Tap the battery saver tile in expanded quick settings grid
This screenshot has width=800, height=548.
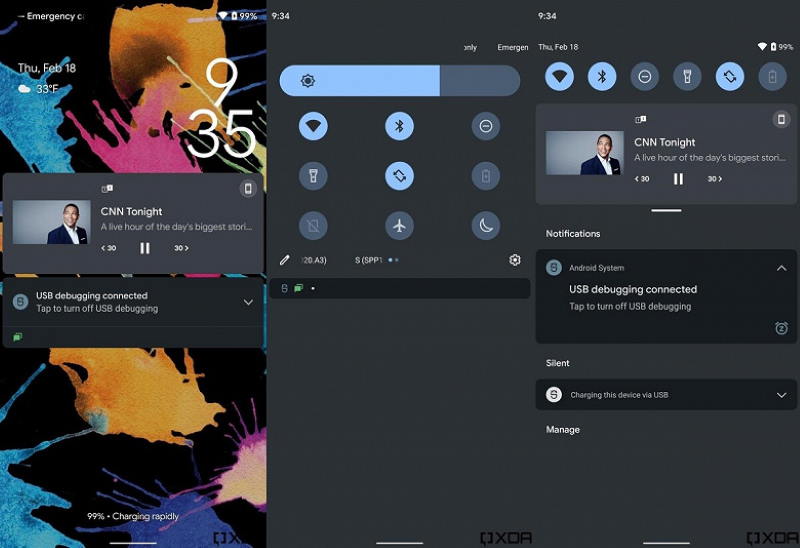tap(486, 176)
